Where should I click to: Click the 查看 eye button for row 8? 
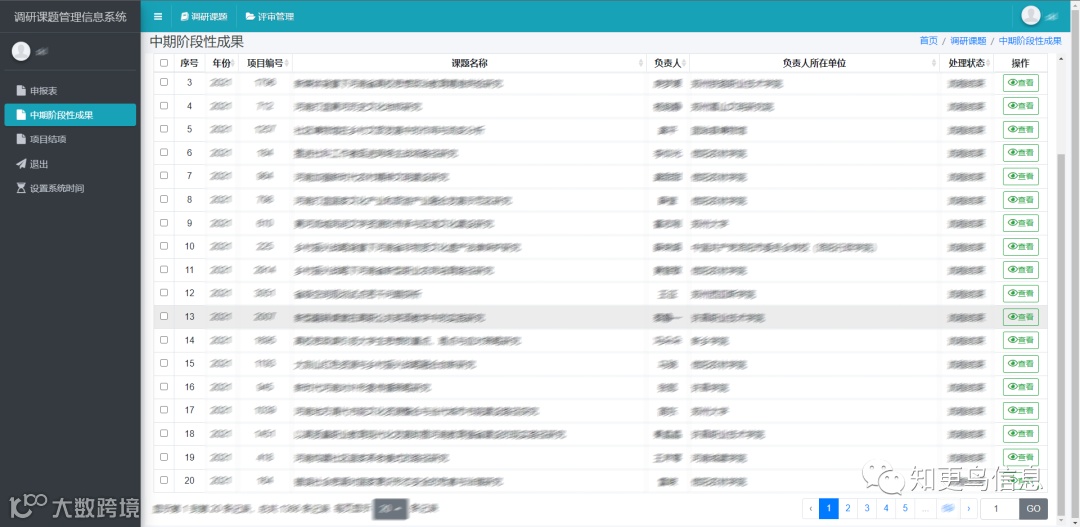tap(1021, 200)
